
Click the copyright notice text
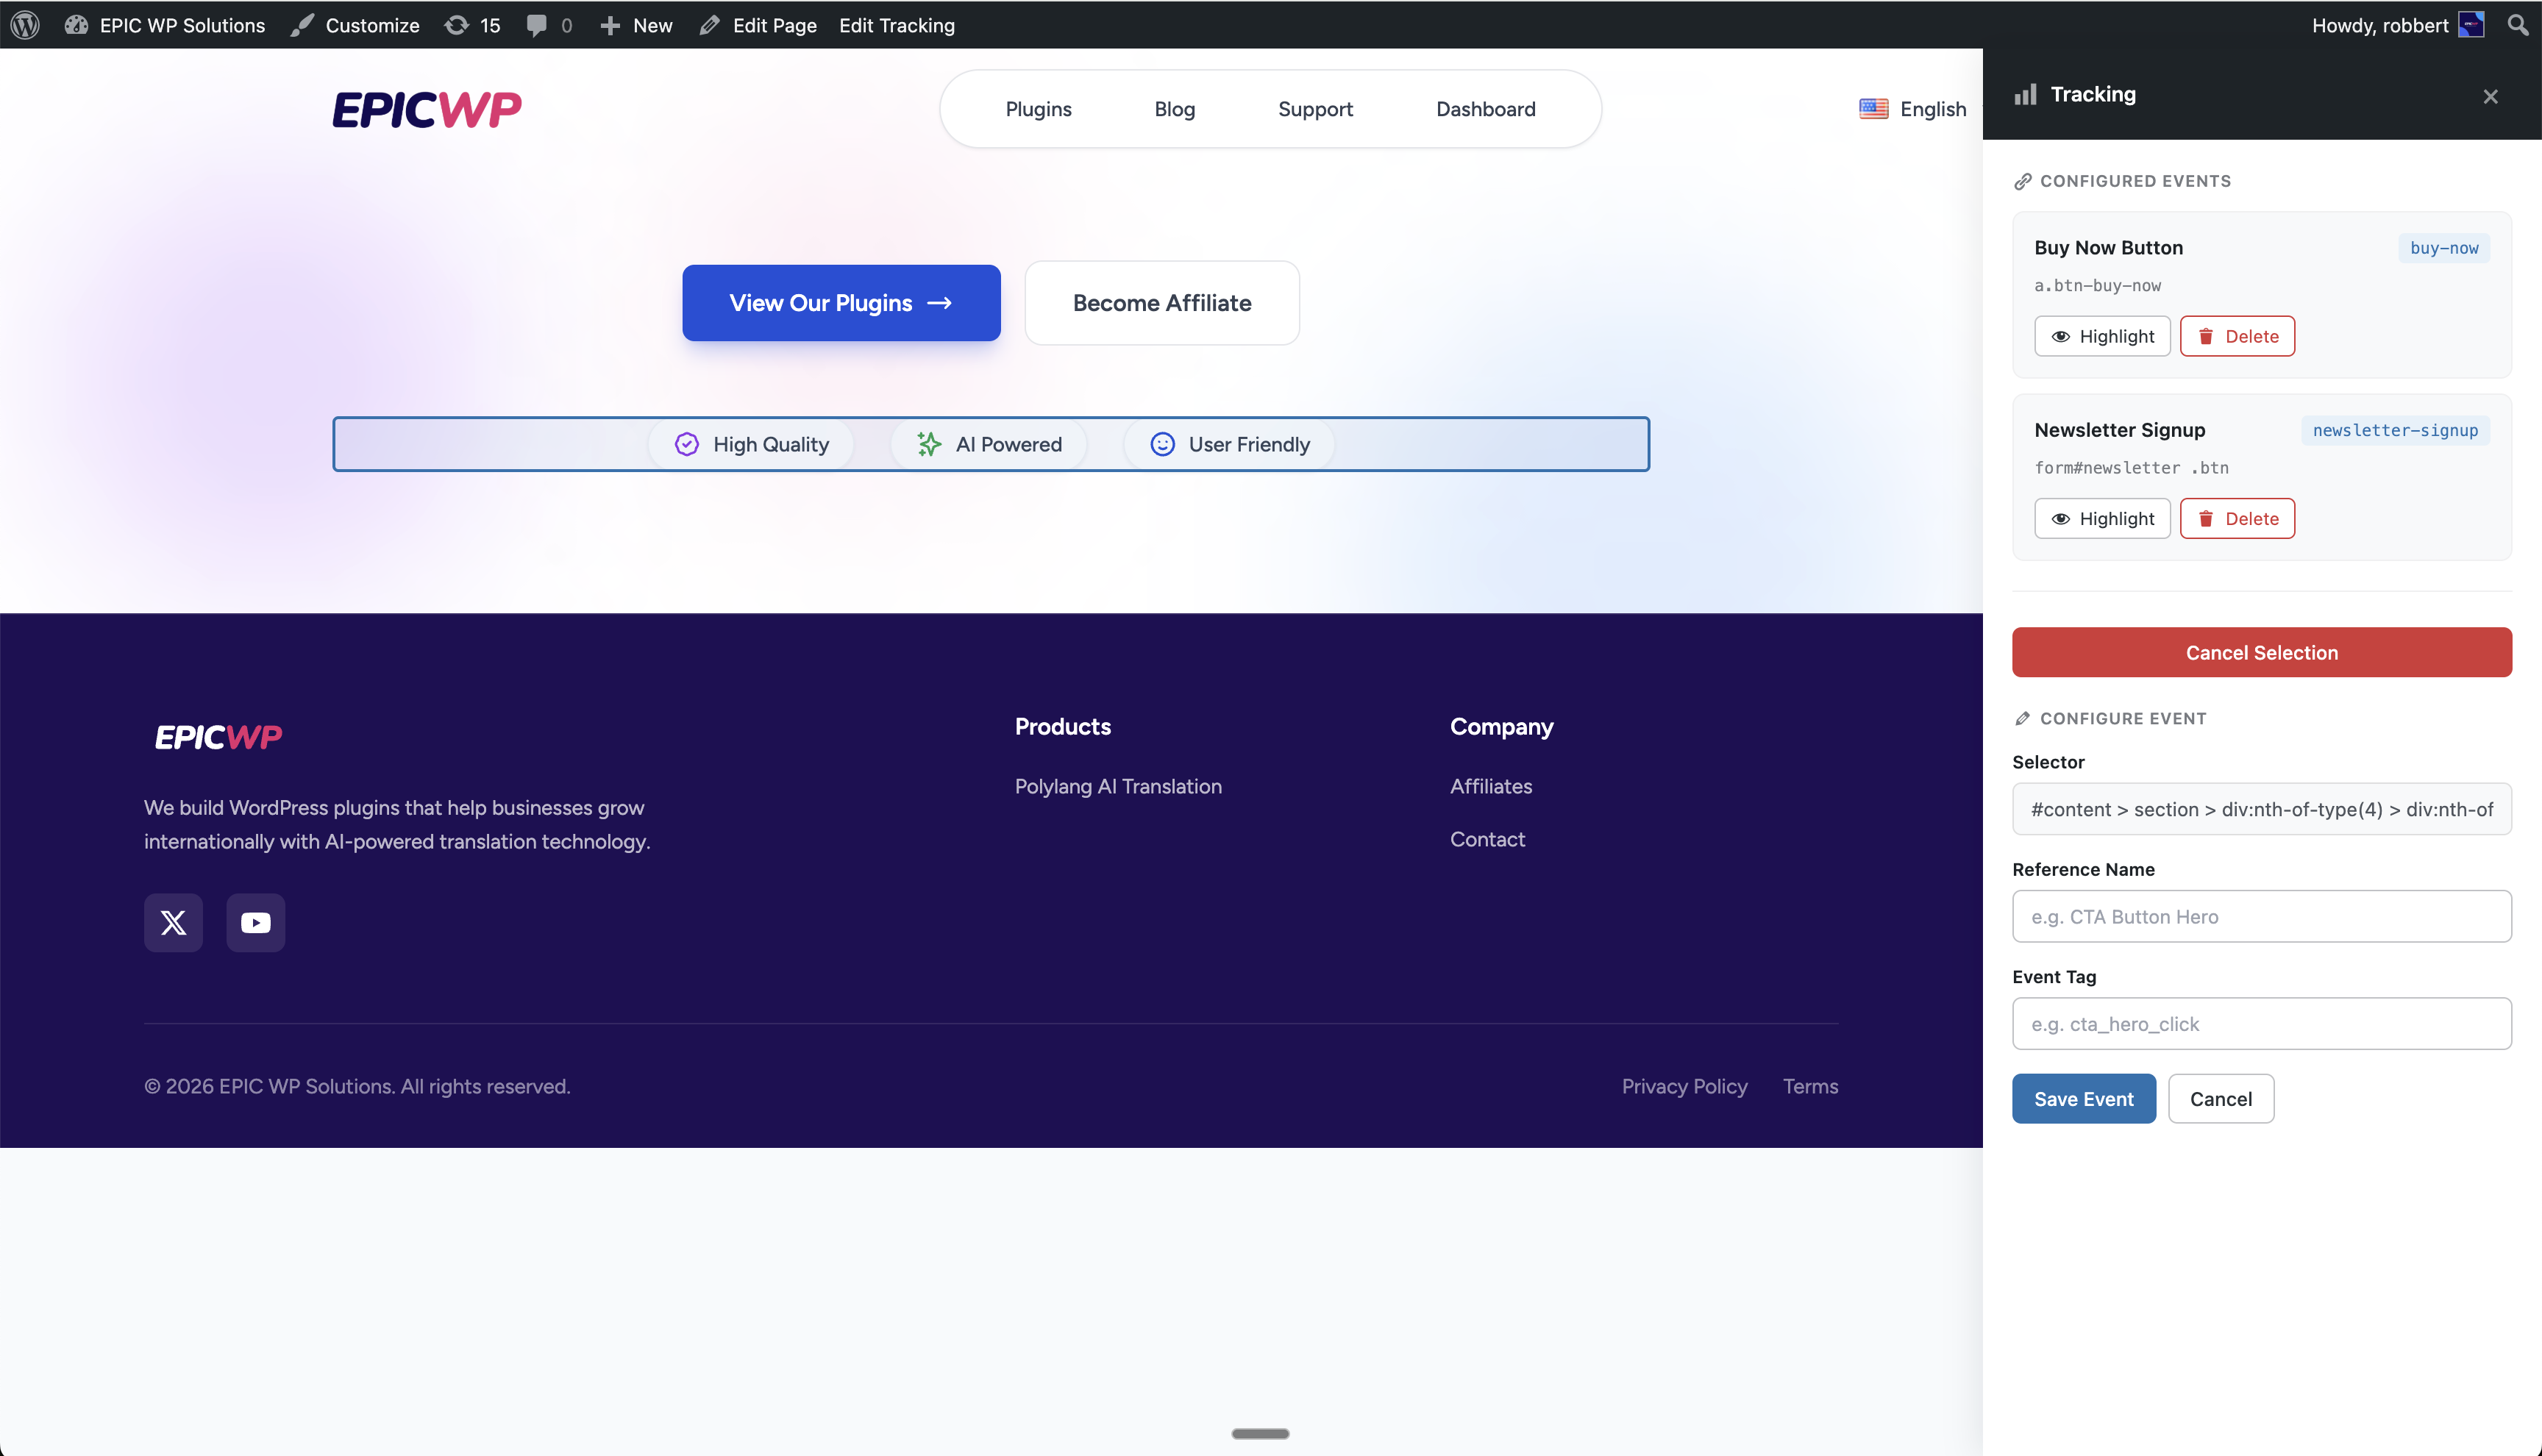click(x=357, y=1086)
